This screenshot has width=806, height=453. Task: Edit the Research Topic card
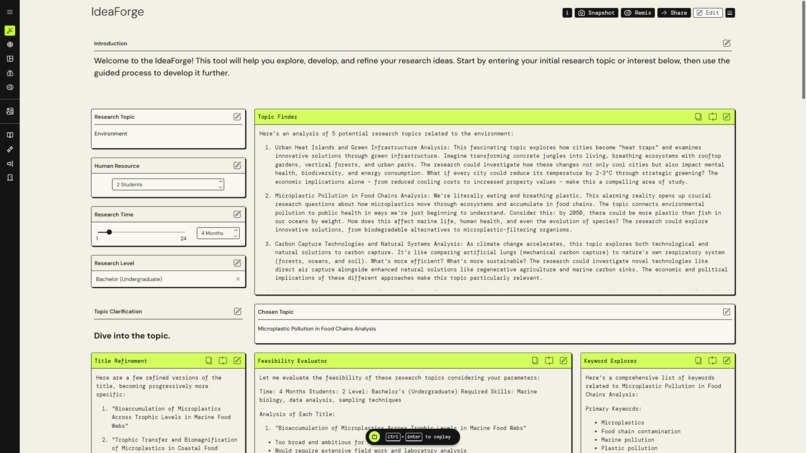click(237, 117)
